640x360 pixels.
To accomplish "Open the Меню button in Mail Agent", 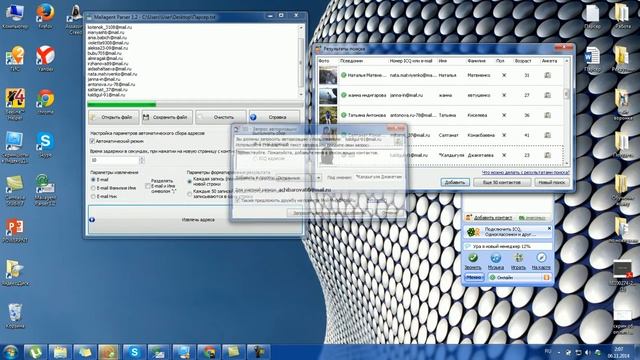I will click(x=474, y=278).
